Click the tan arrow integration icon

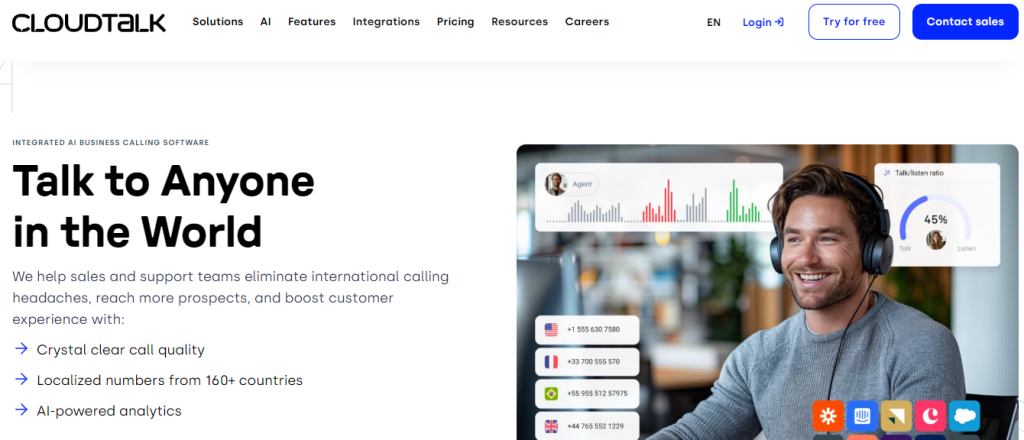coord(896,415)
